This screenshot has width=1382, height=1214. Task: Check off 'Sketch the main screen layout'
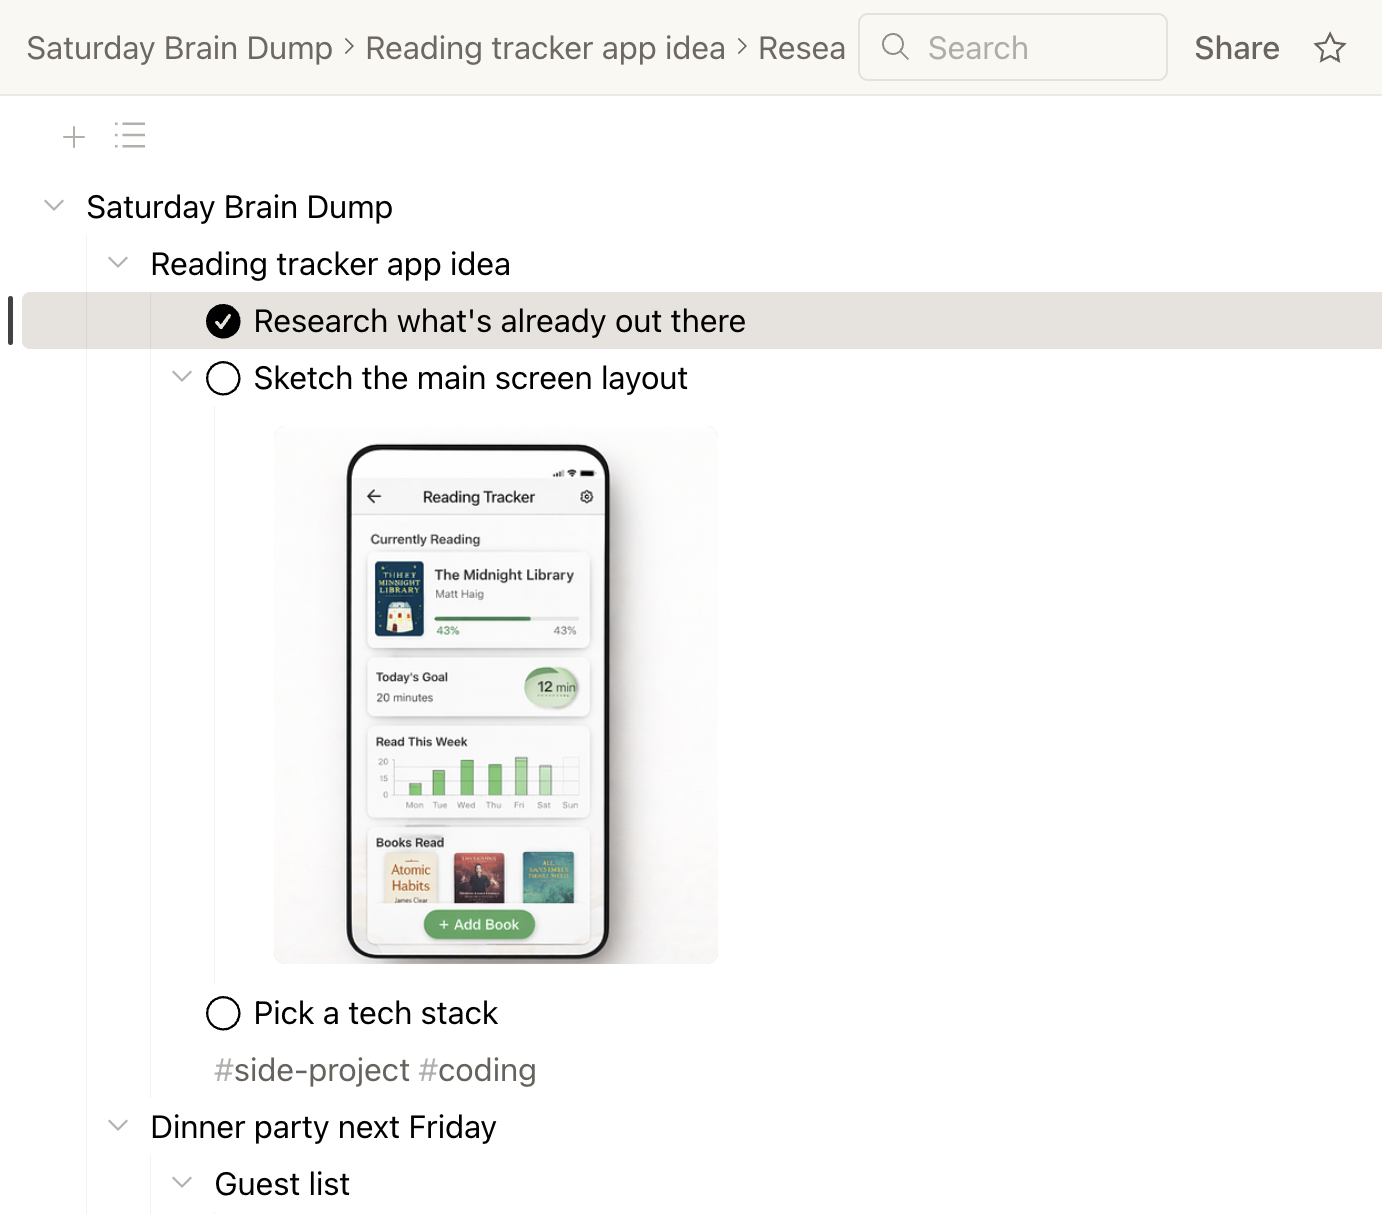[223, 378]
